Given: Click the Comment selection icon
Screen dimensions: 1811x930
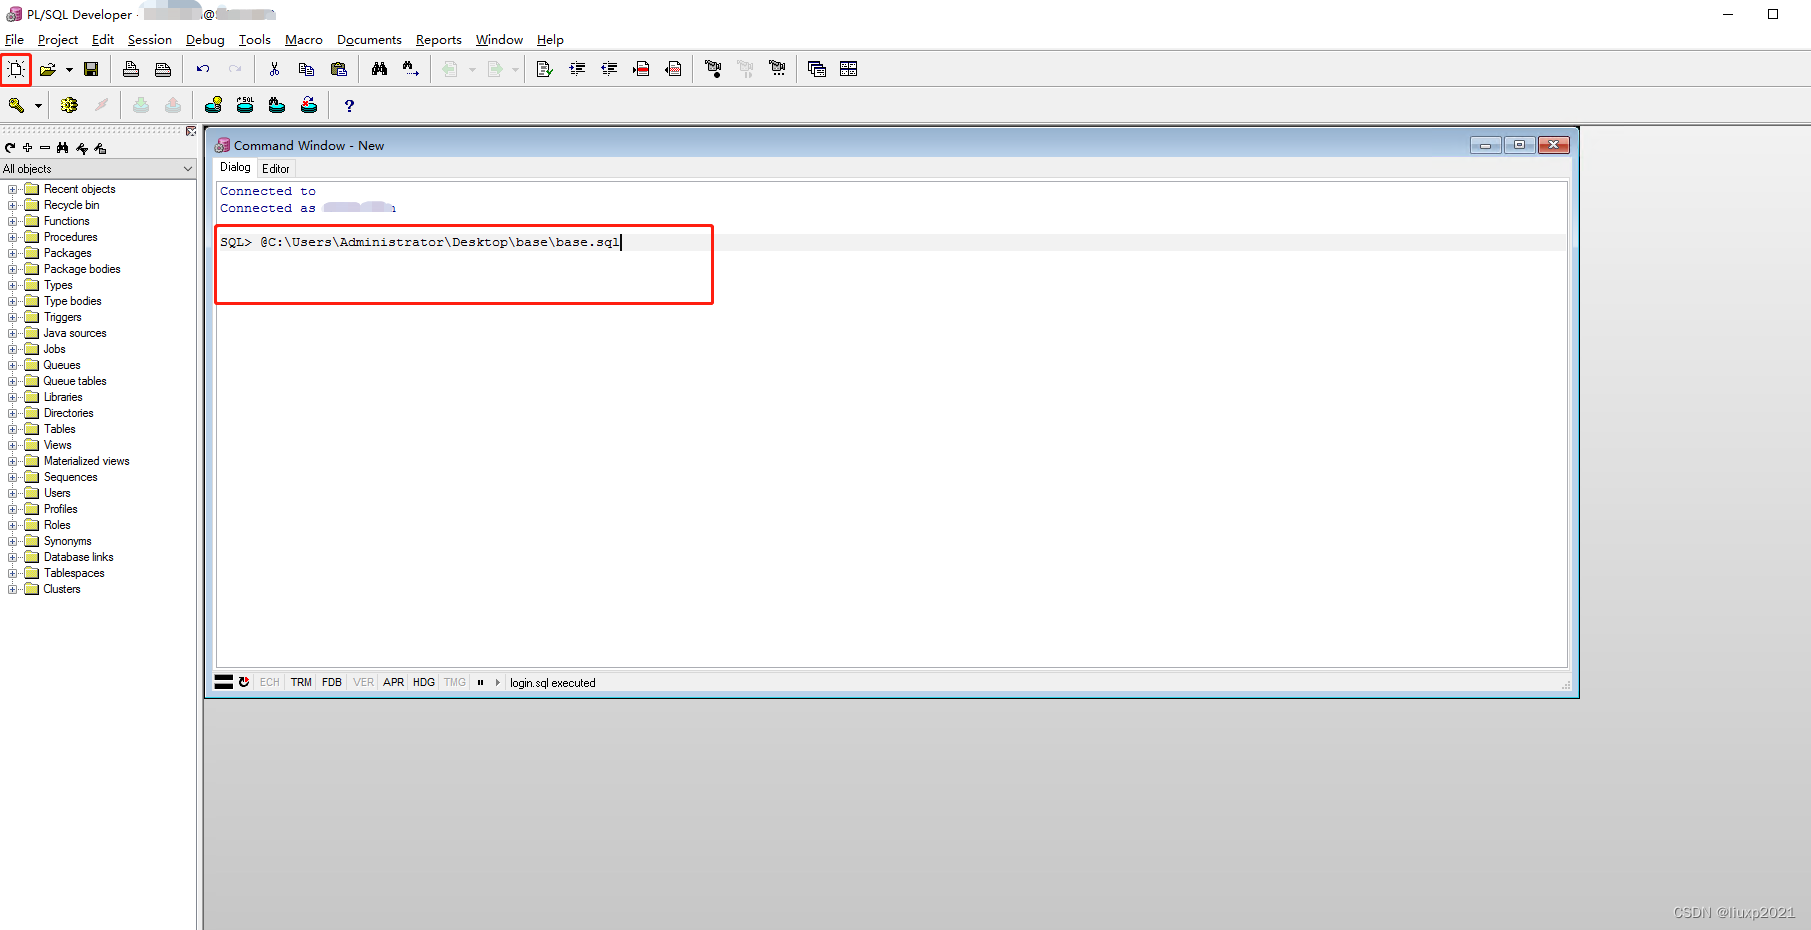Looking at the screenshot, I should tap(642, 69).
